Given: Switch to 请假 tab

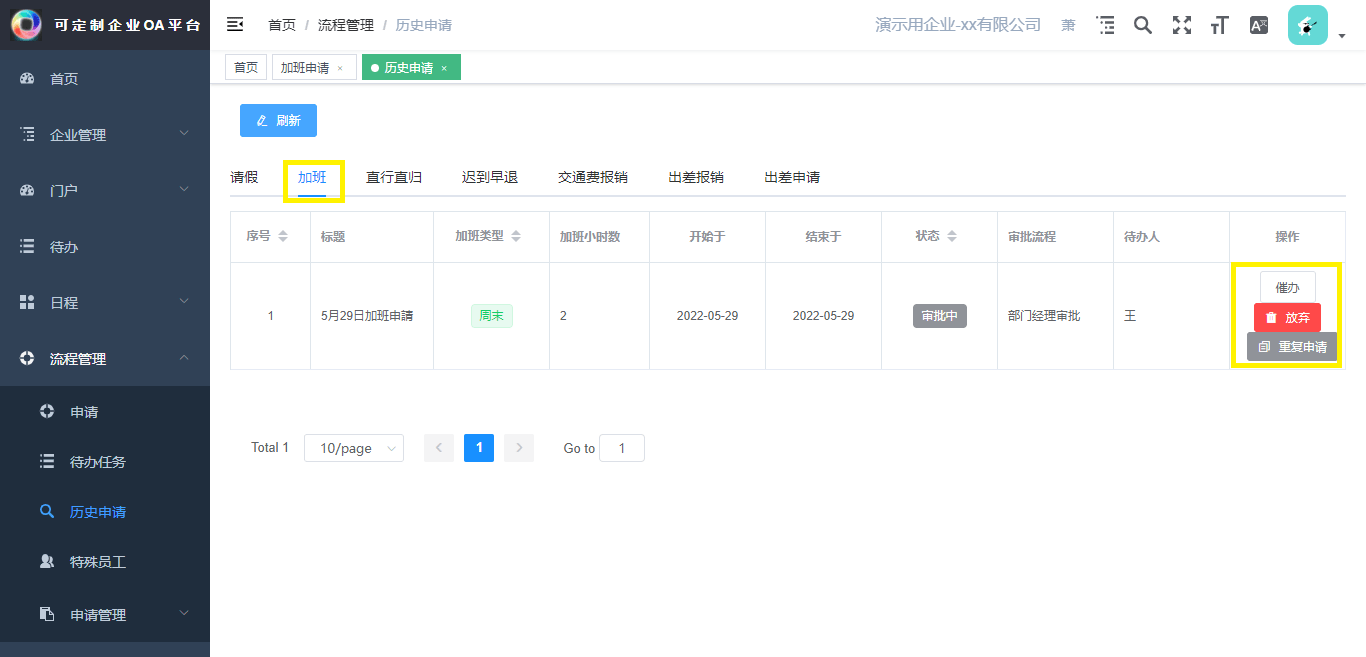Looking at the screenshot, I should coord(244,177).
